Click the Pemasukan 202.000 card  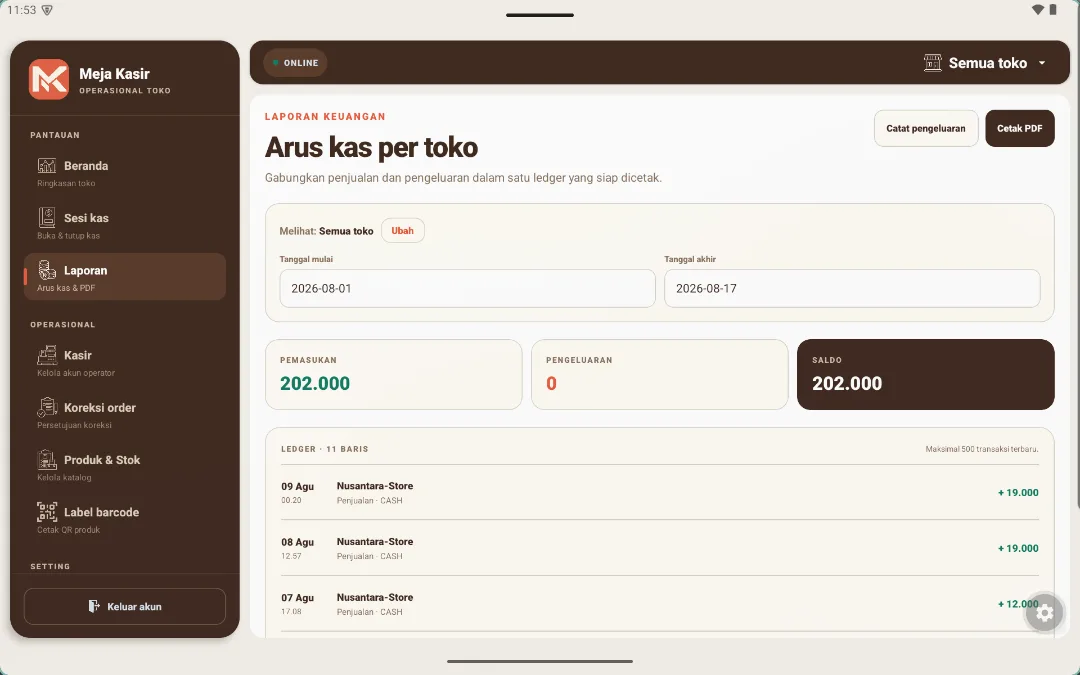tap(393, 374)
